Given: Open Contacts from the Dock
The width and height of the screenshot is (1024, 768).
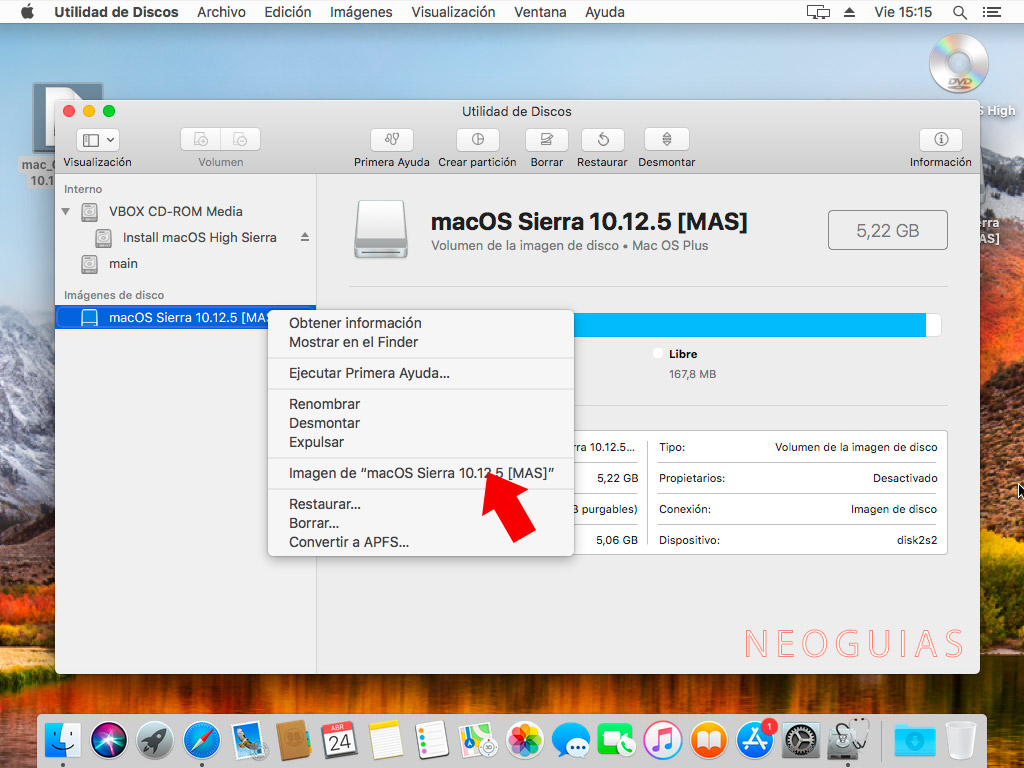Looking at the screenshot, I should [293, 741].
